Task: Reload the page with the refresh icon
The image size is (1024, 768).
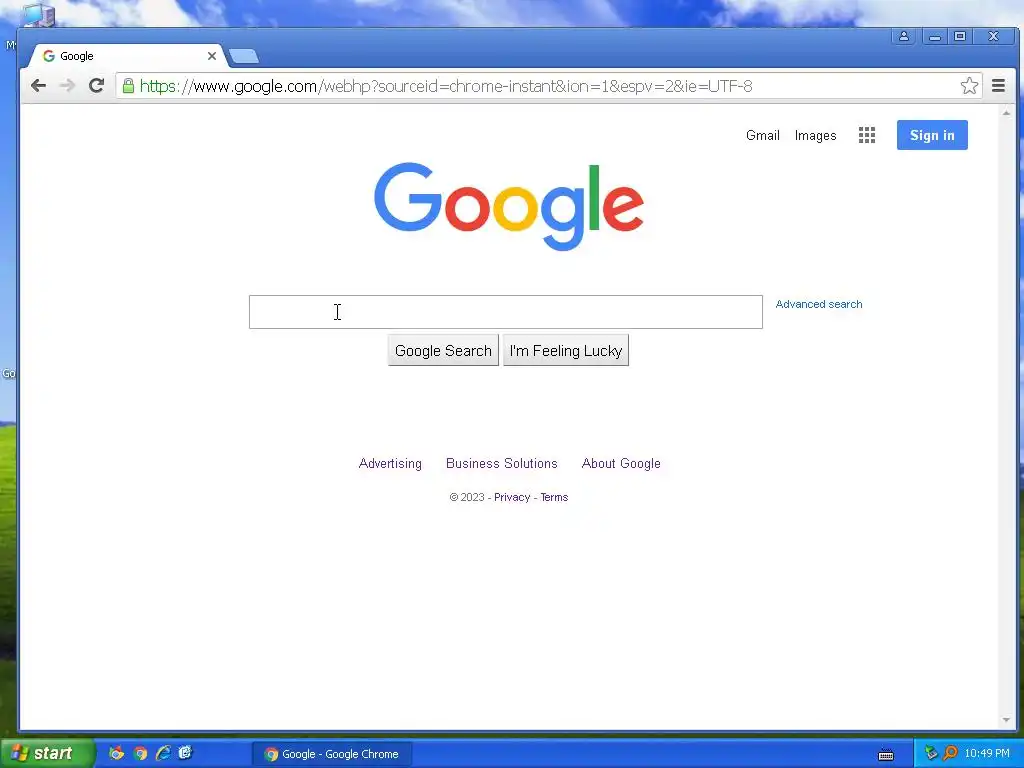Action: (x=97, y=86)
